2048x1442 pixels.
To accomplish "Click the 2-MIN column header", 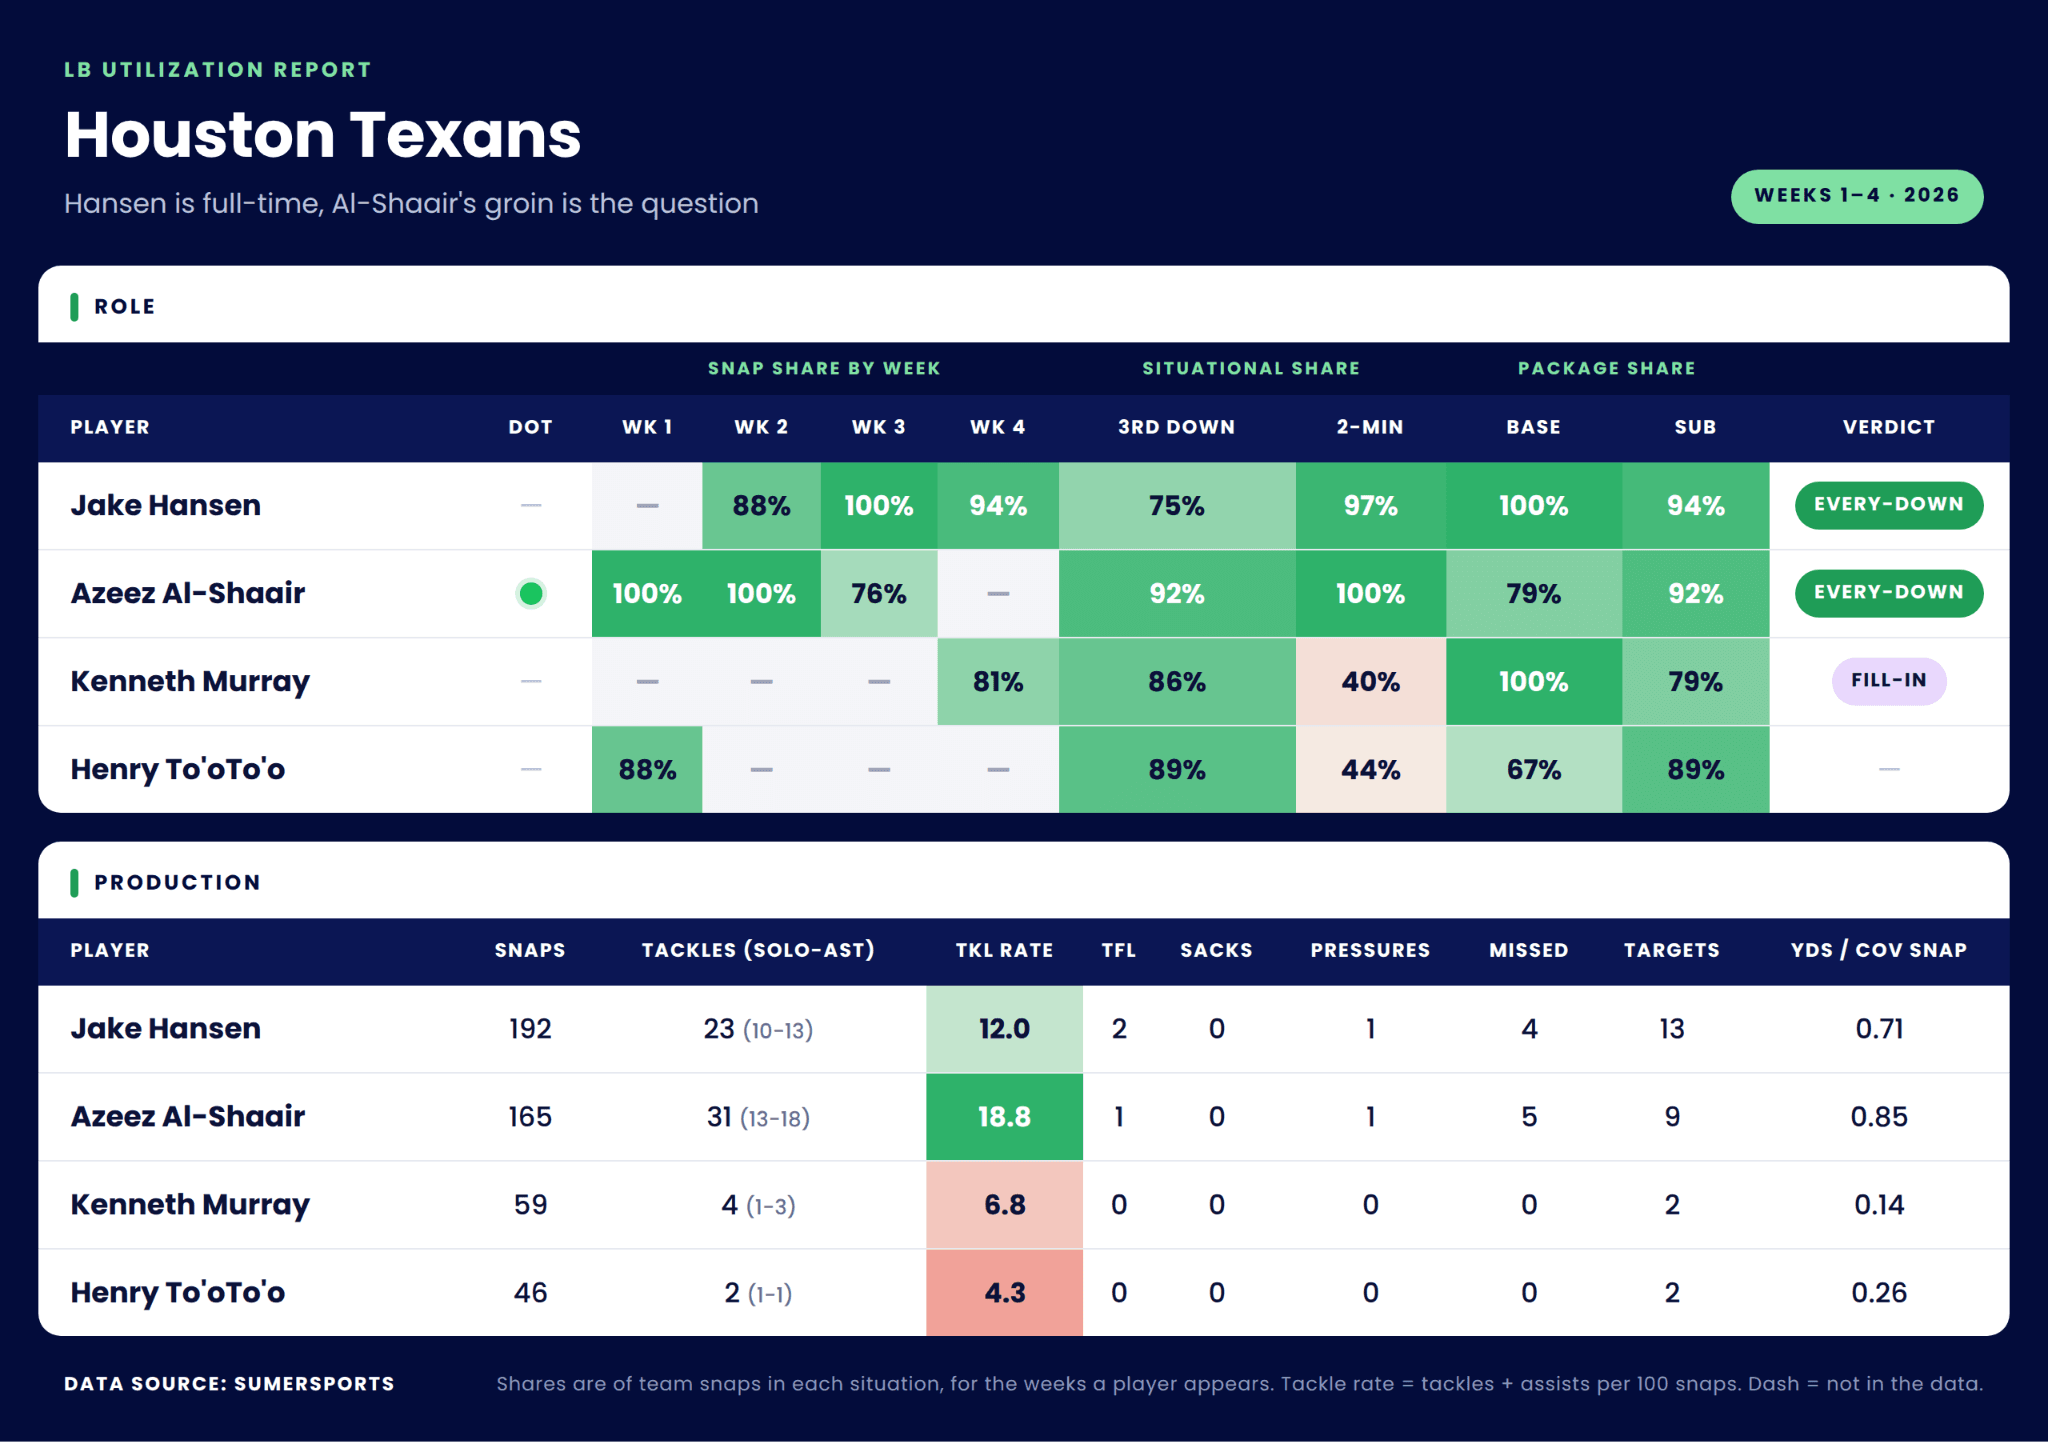I will pos(1370,427).
